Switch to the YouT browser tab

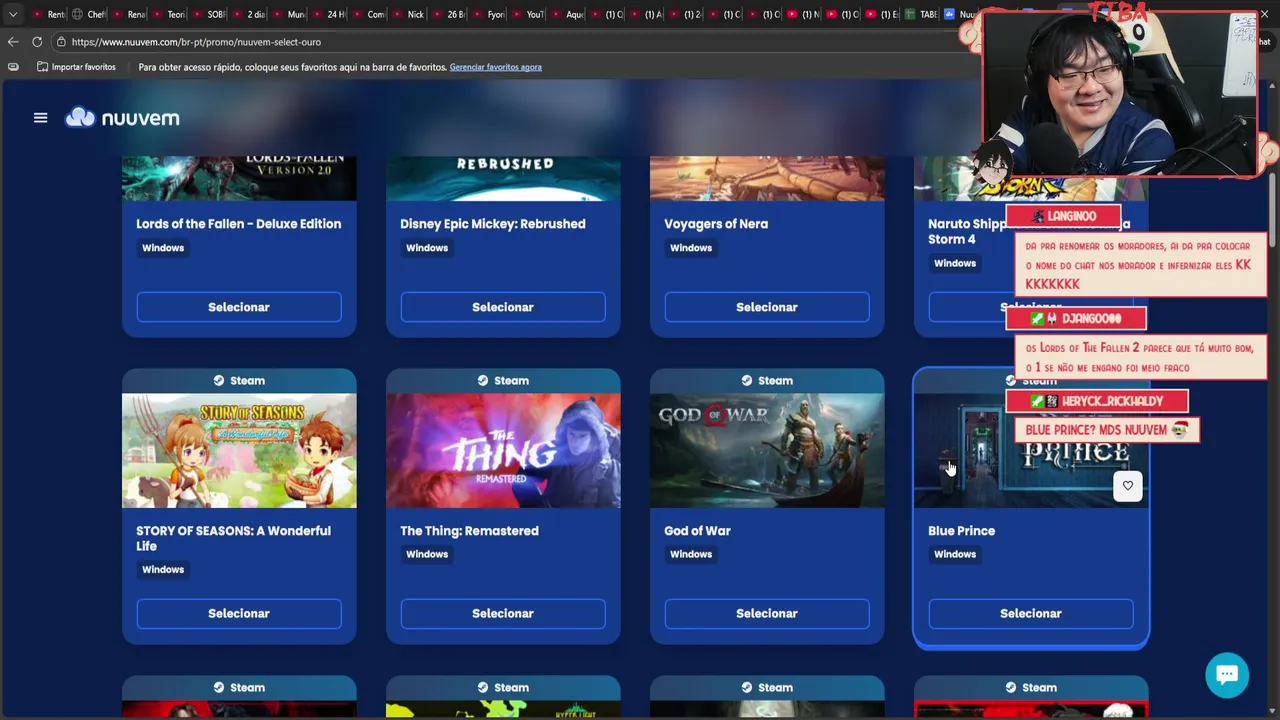[x=527, y=14]
